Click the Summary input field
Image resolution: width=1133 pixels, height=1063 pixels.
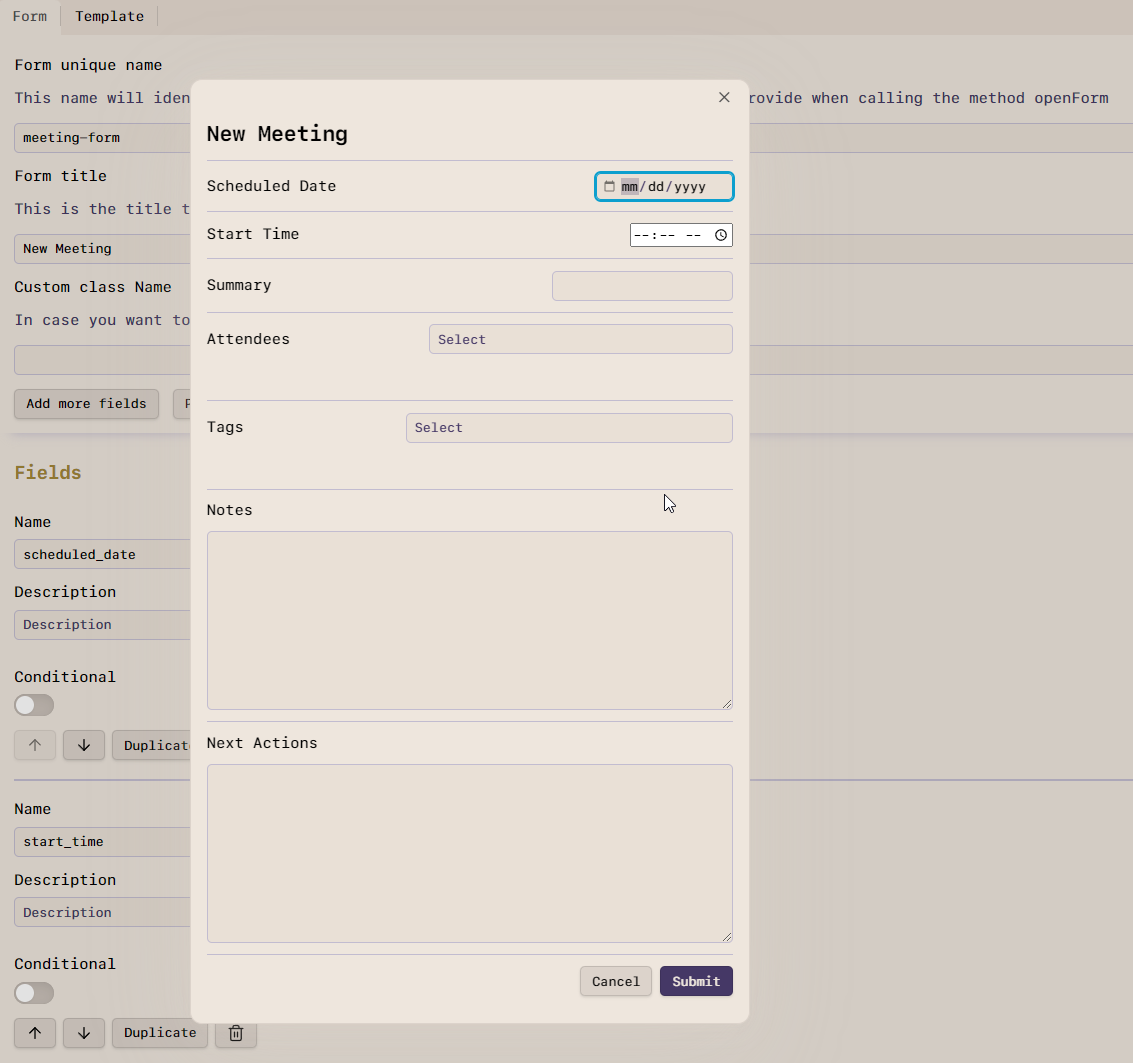(642, 286)
